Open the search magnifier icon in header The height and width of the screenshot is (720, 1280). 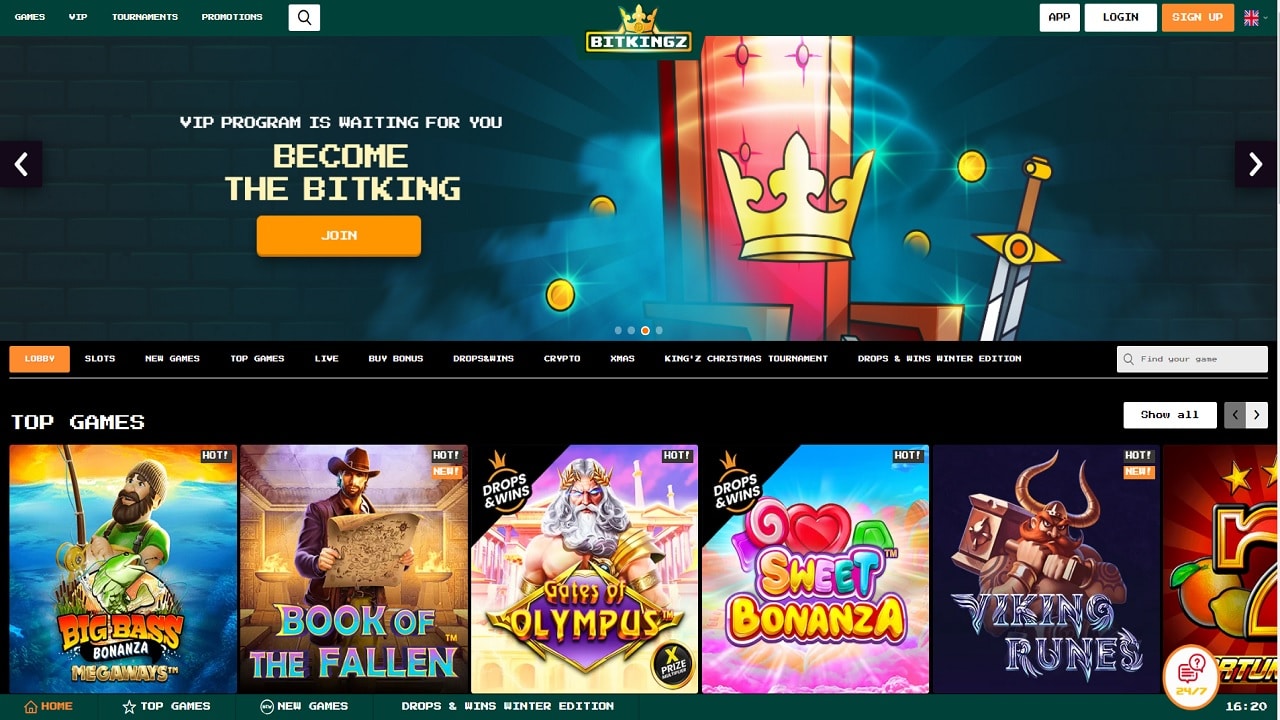304,17
